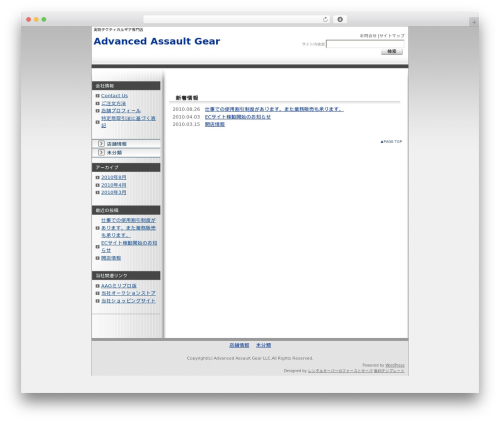This screenshot has width=500, height=423.
Task: Click the 新着情報 heading
Action: [187, 98]
